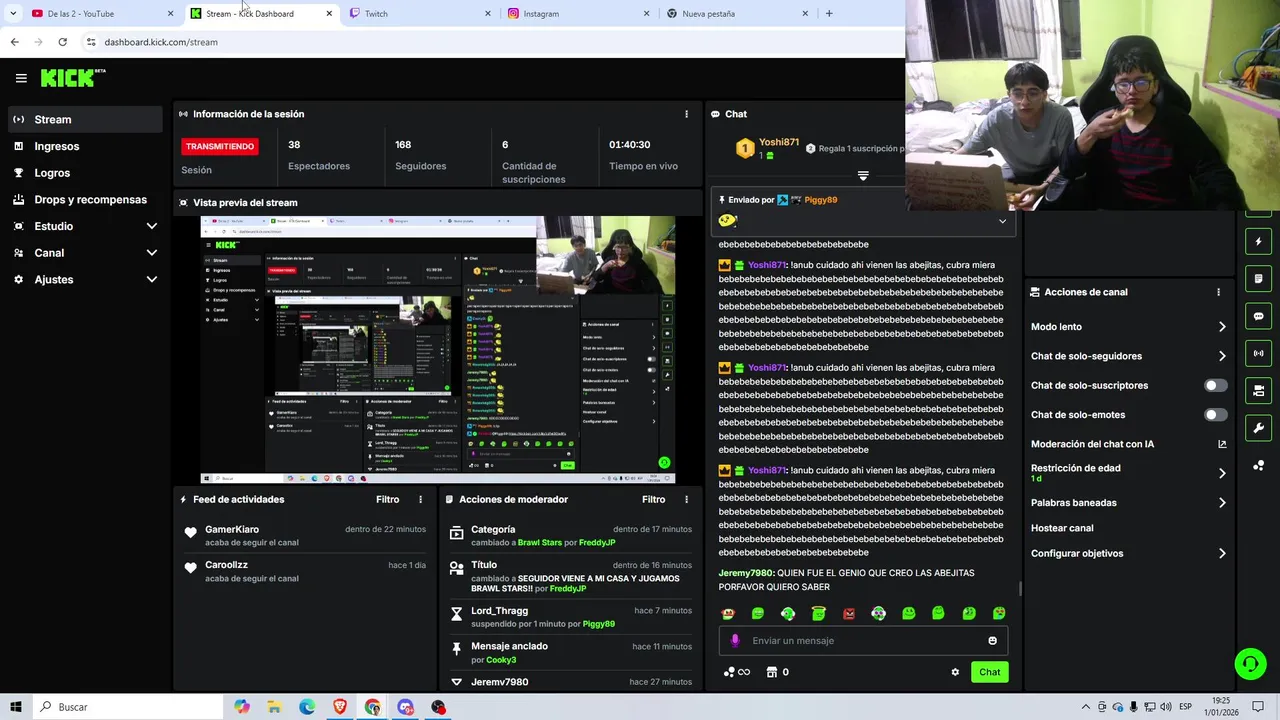Click Hostear canal action

(1062, 528)
